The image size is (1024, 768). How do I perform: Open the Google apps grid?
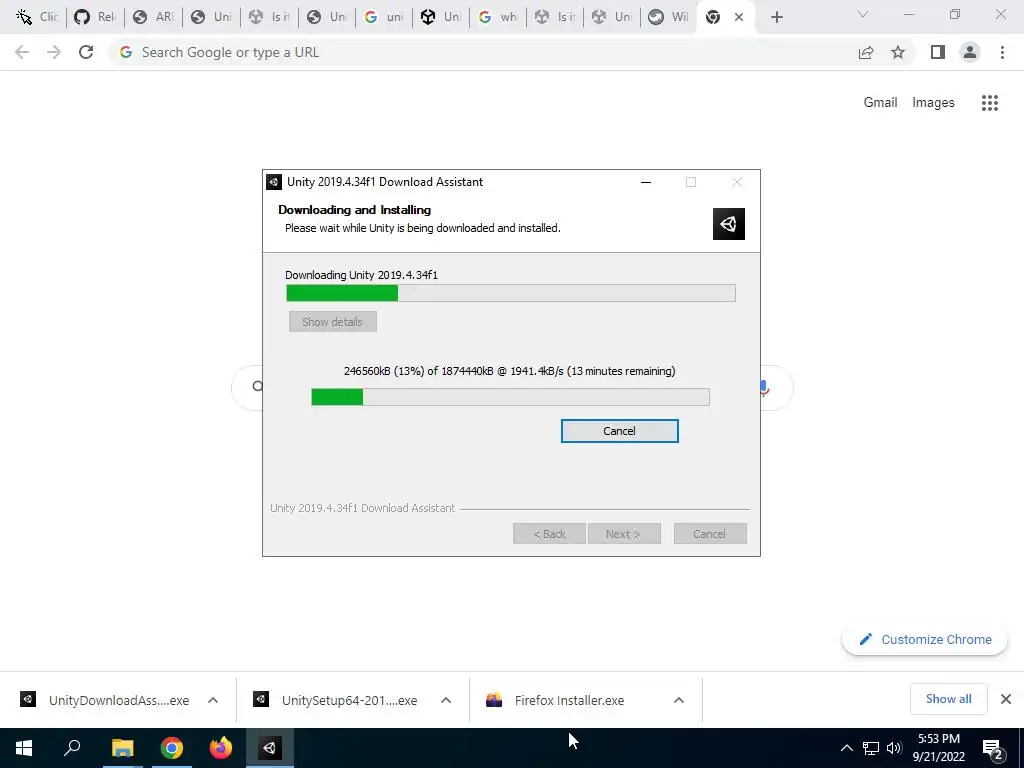click(990, 103)
